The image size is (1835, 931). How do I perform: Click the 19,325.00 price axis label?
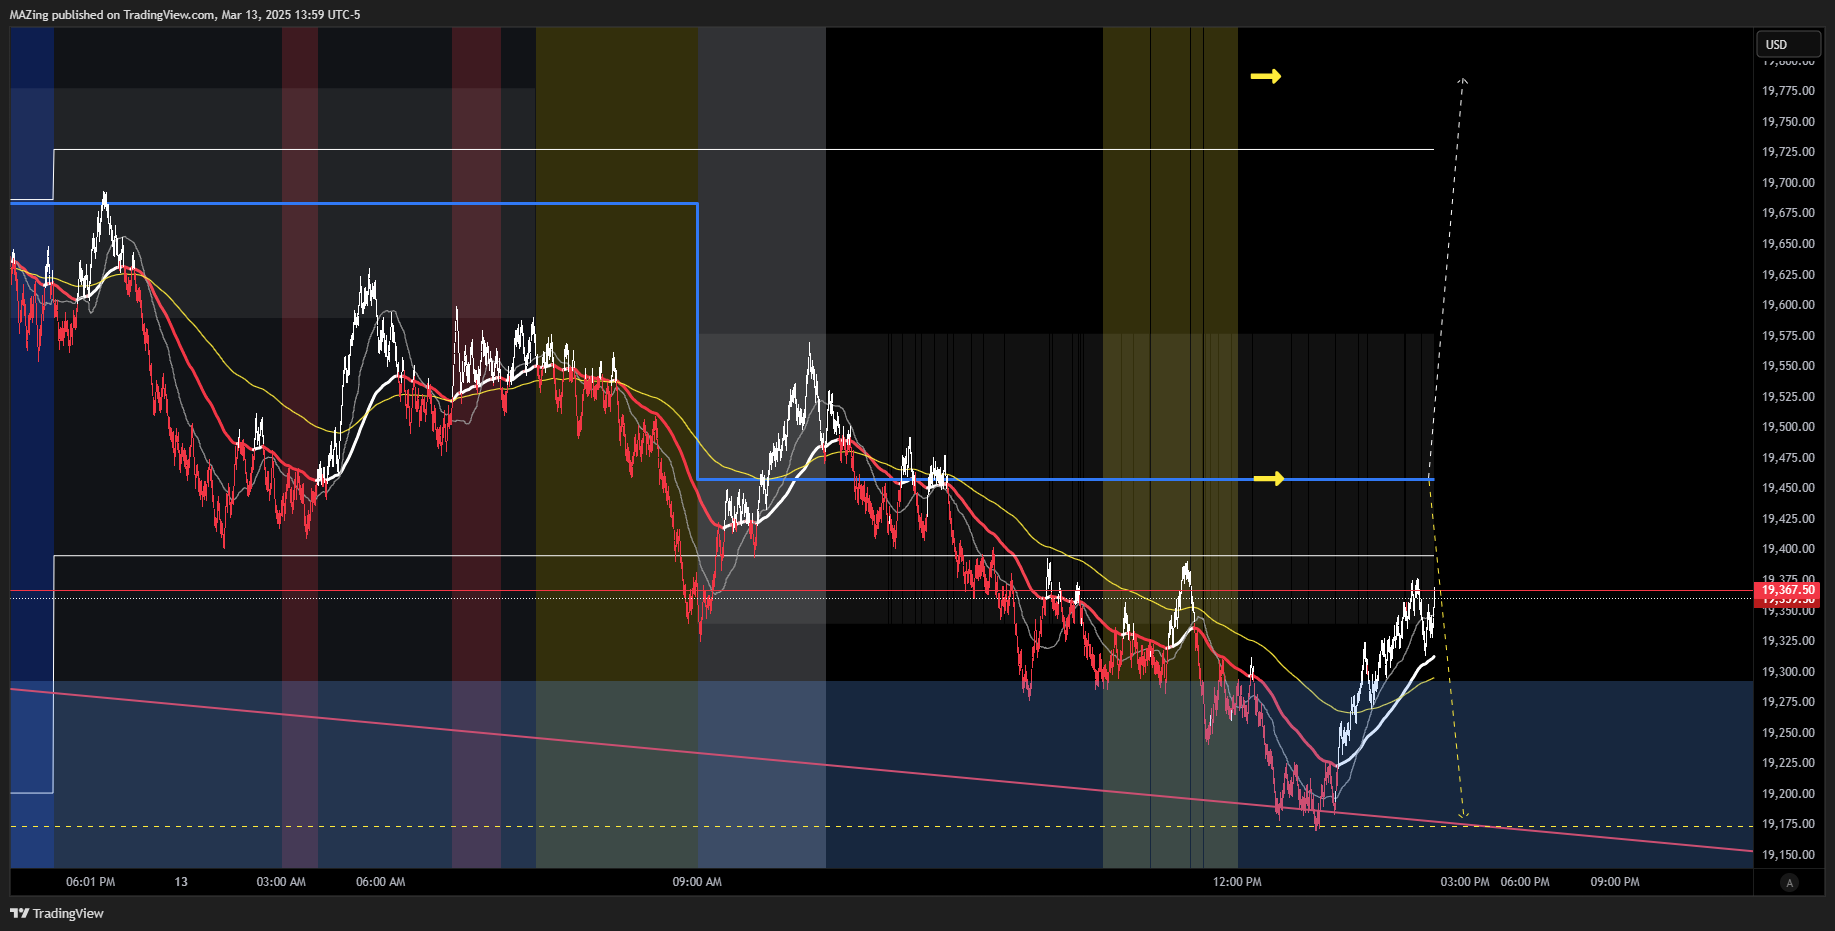coord(1788,641)
